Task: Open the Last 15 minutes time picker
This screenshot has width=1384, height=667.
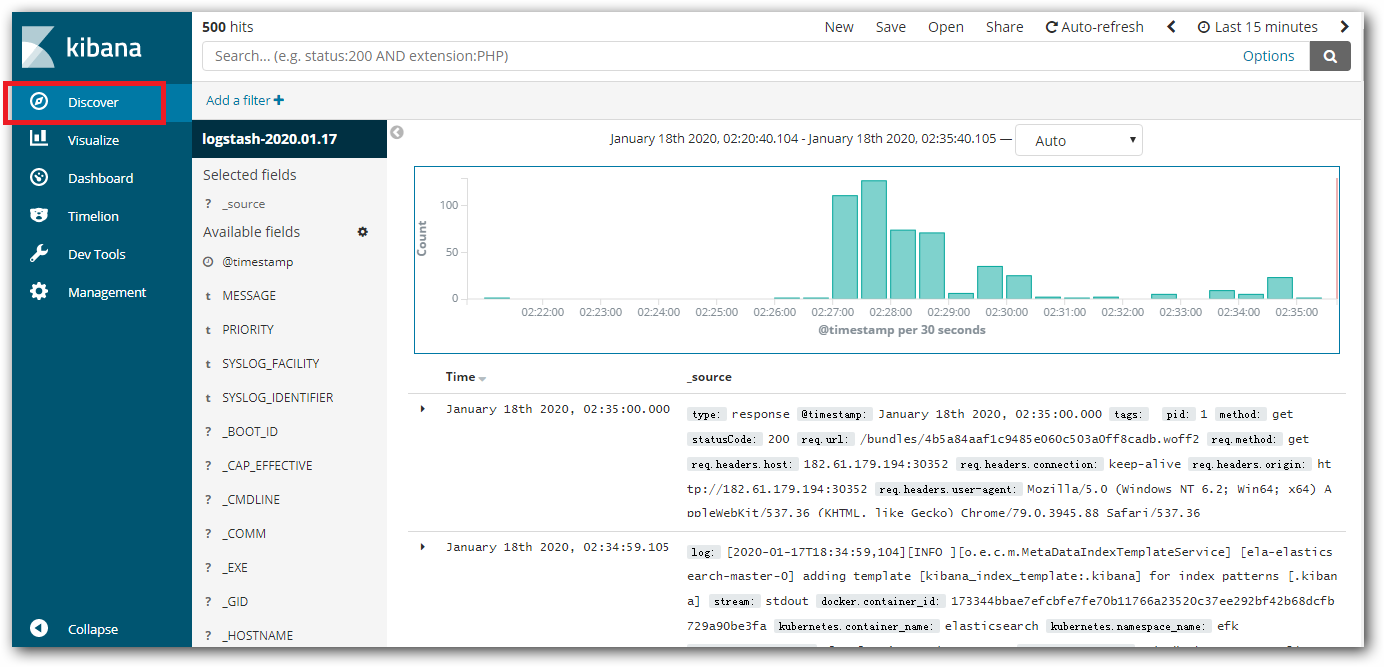Action: (x=1257, y=27)
